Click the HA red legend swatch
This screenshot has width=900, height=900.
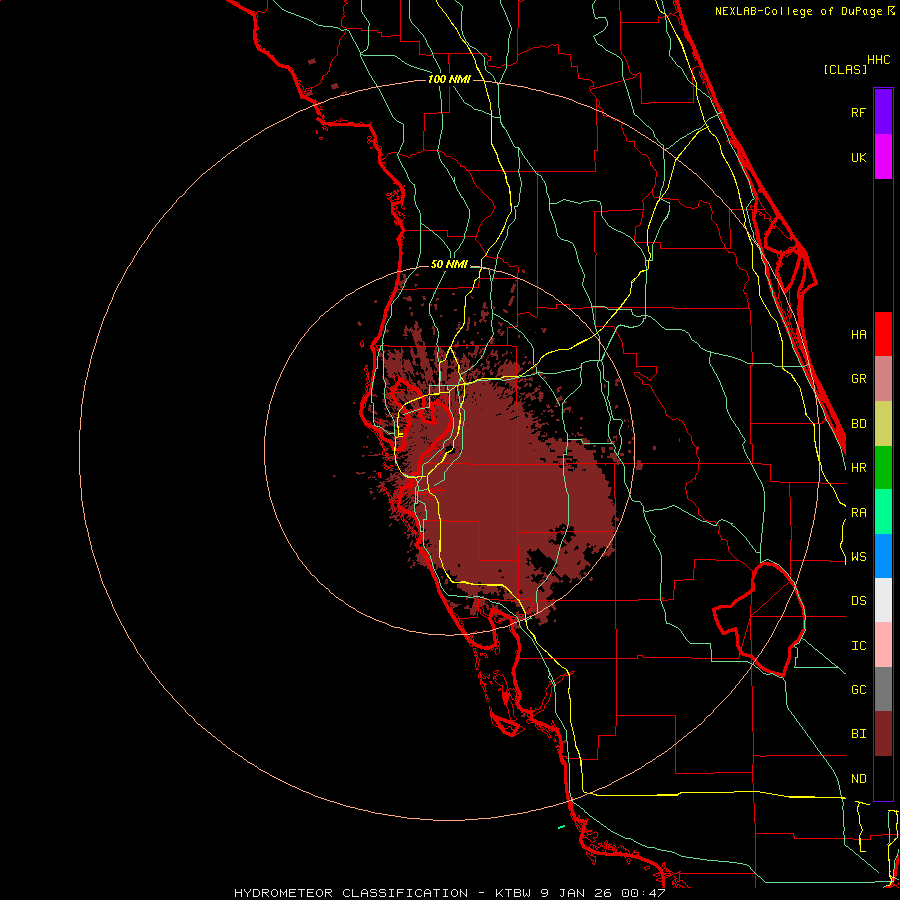(883, 334)
